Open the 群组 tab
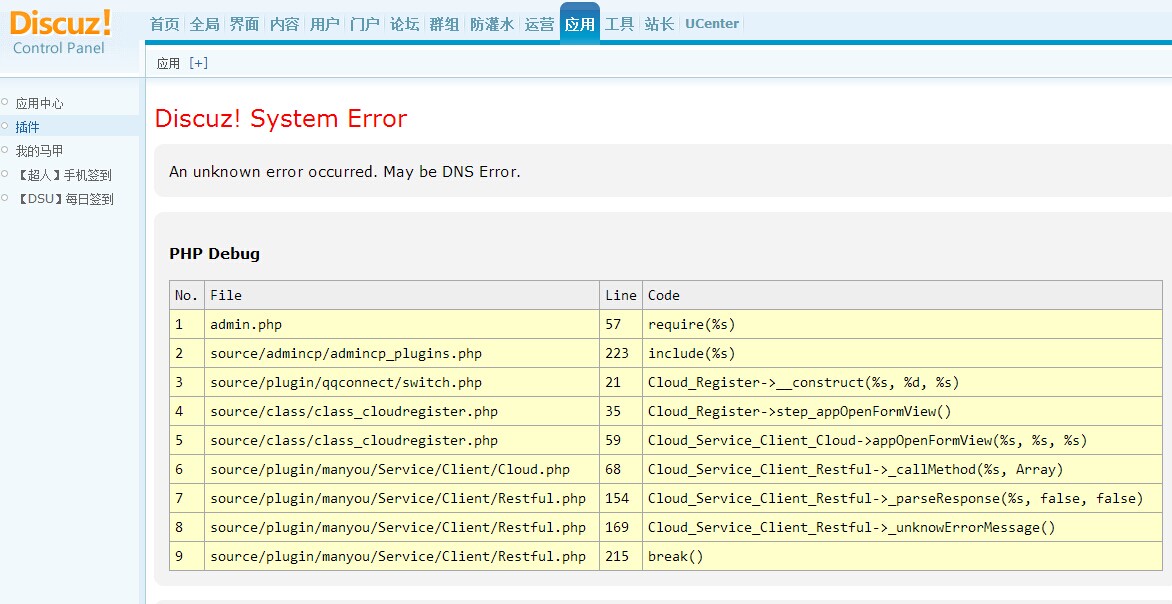Viewport: 1172px width, 604px height. pos(445,24)
